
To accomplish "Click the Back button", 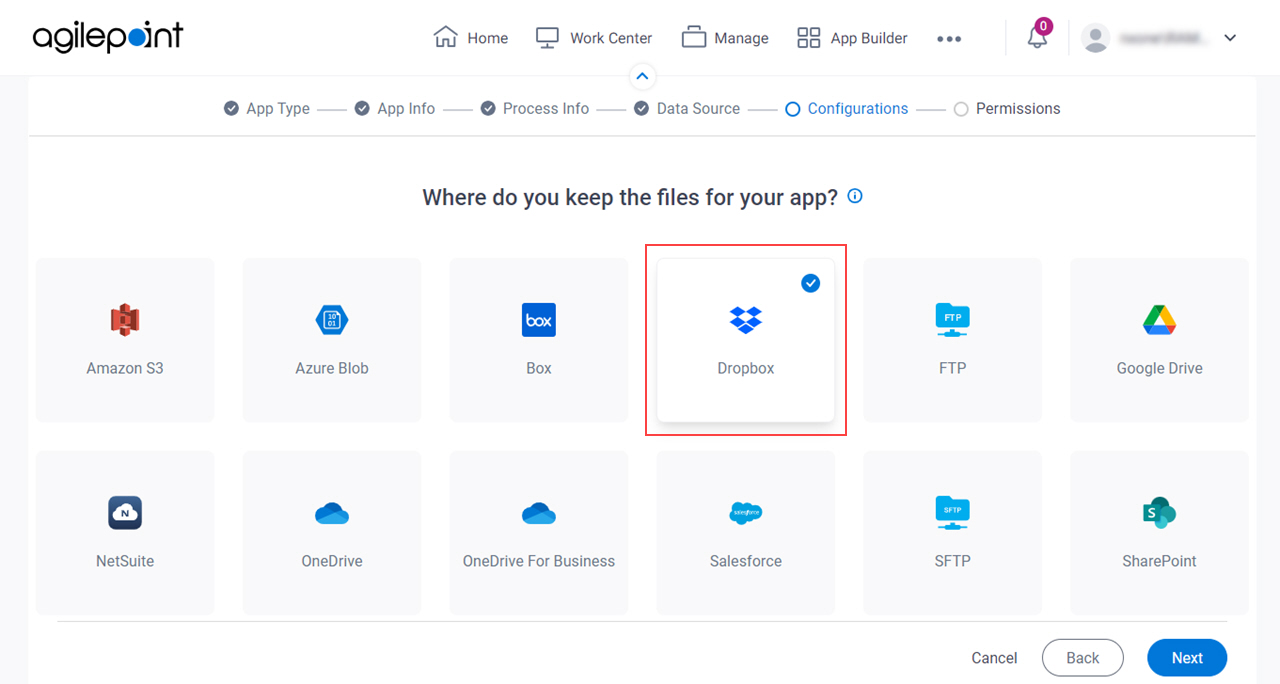I will [1083, 658].
